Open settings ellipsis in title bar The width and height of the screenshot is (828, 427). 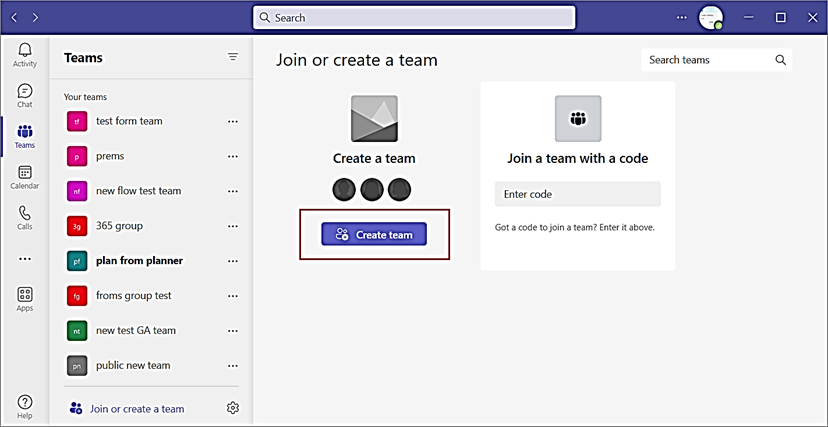click(x=682, y=17)
